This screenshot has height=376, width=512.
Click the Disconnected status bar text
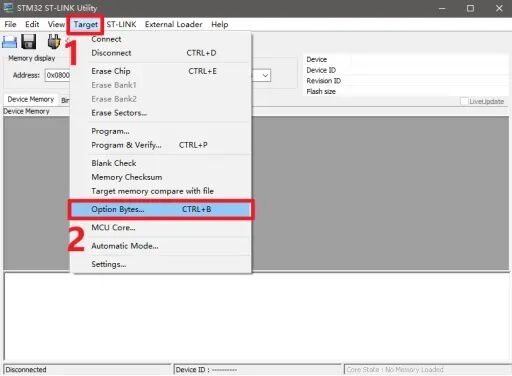[26, 370]
